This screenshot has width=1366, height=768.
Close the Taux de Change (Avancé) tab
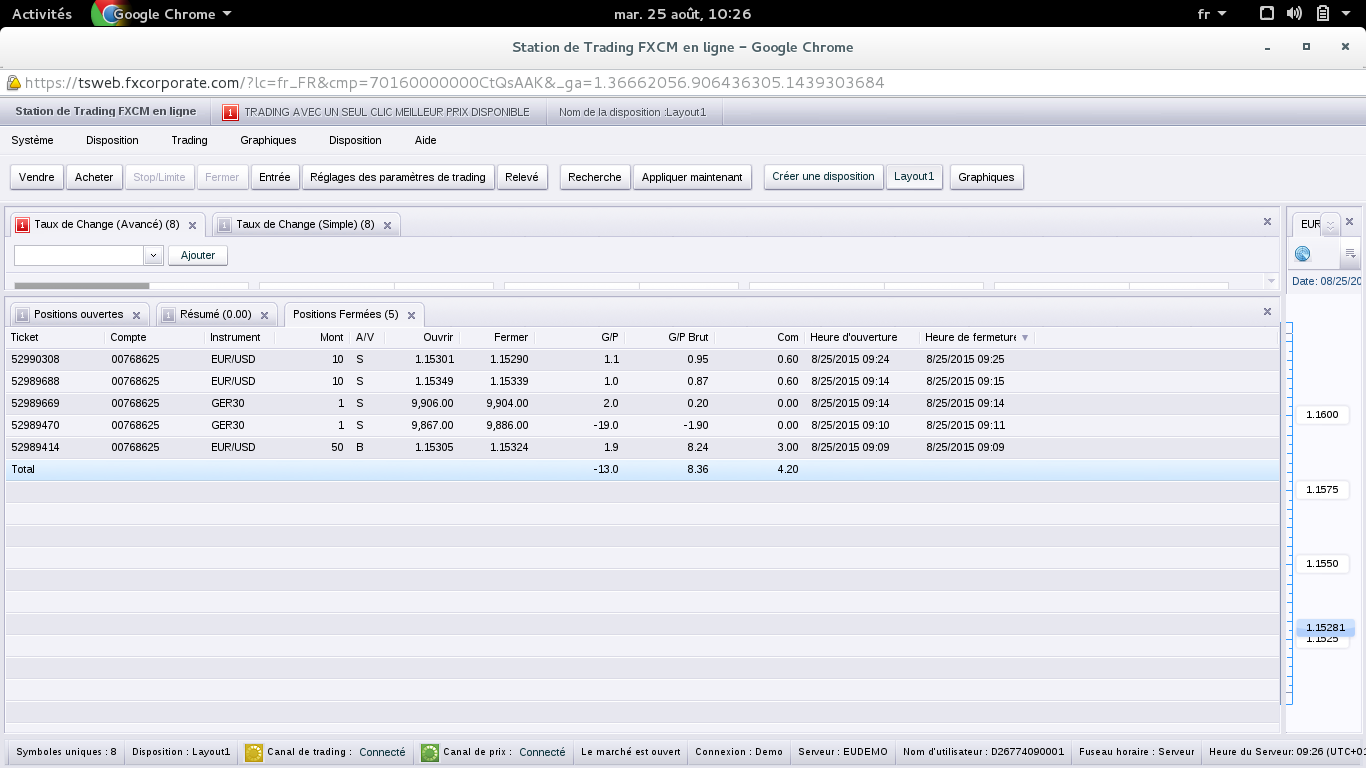(x=192, y=226)
